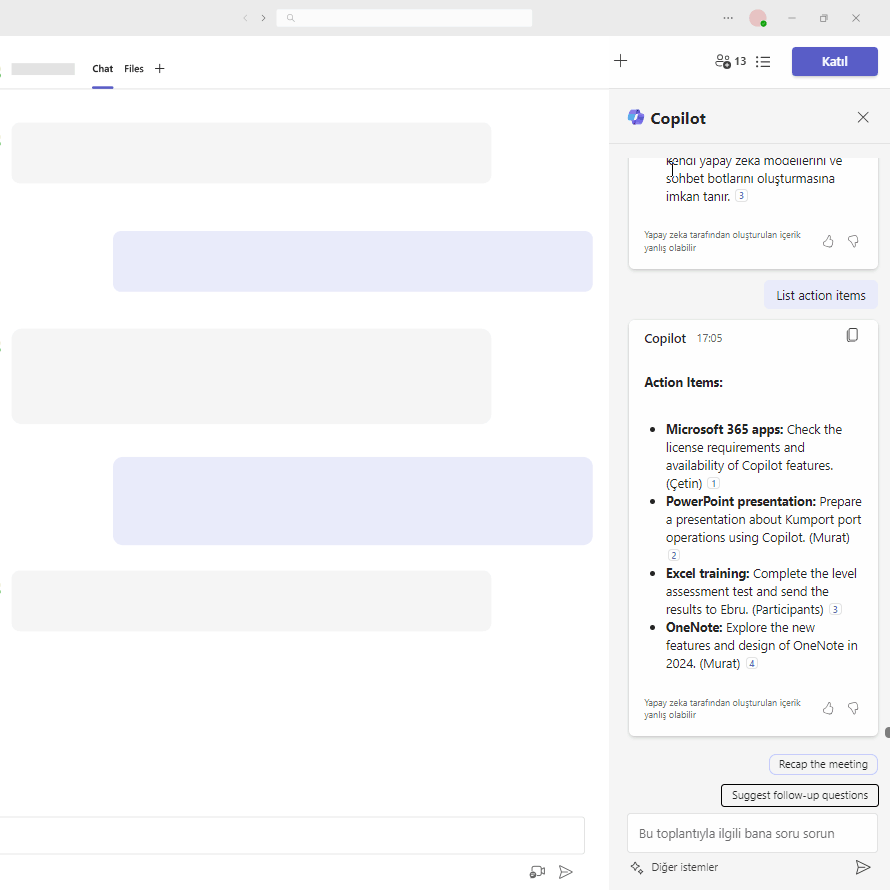Dislike the first Copilot response
Viewport: 890px width, 890px height.
853,241
